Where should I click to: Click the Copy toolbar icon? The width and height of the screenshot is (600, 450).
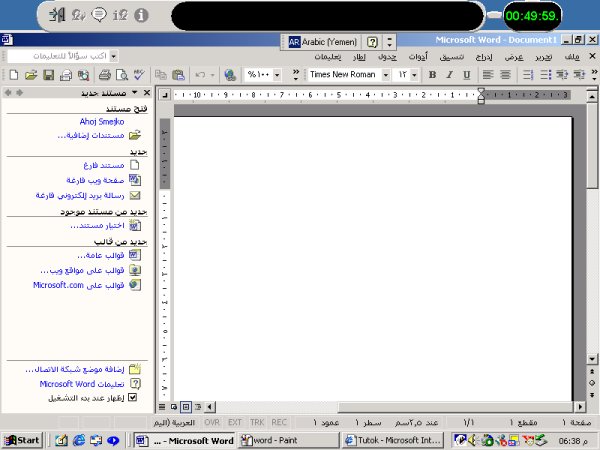coord(161,75)
